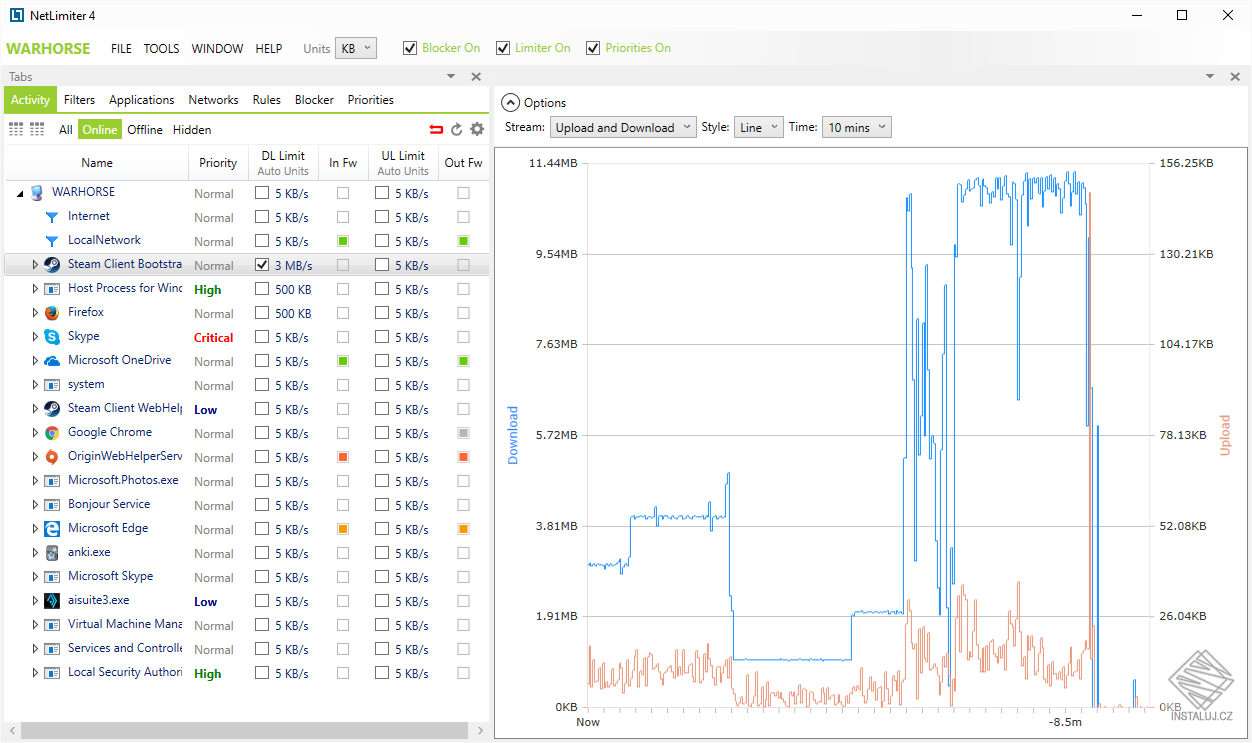
Task: Expand Host Process for Windows row
Action: tap(35, 289)
